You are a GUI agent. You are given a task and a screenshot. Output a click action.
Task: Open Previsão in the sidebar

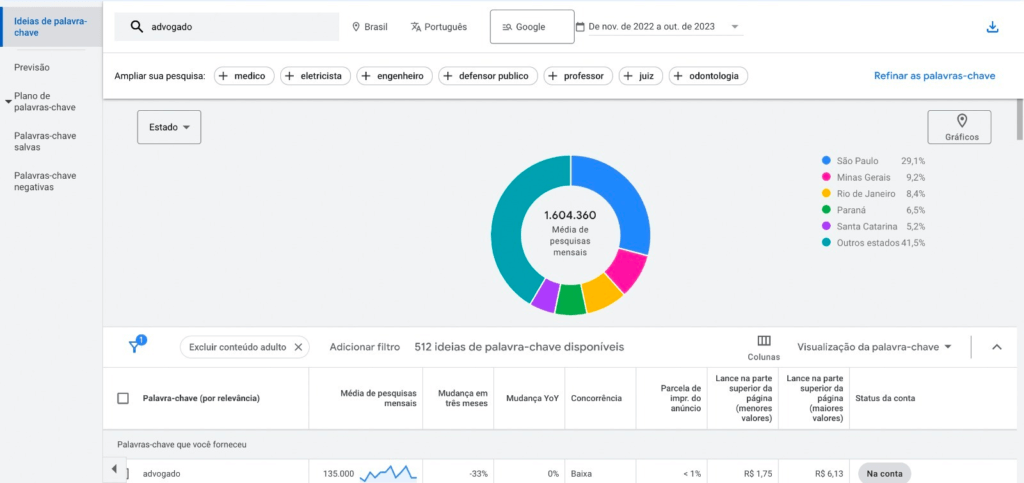coord(32,67)
